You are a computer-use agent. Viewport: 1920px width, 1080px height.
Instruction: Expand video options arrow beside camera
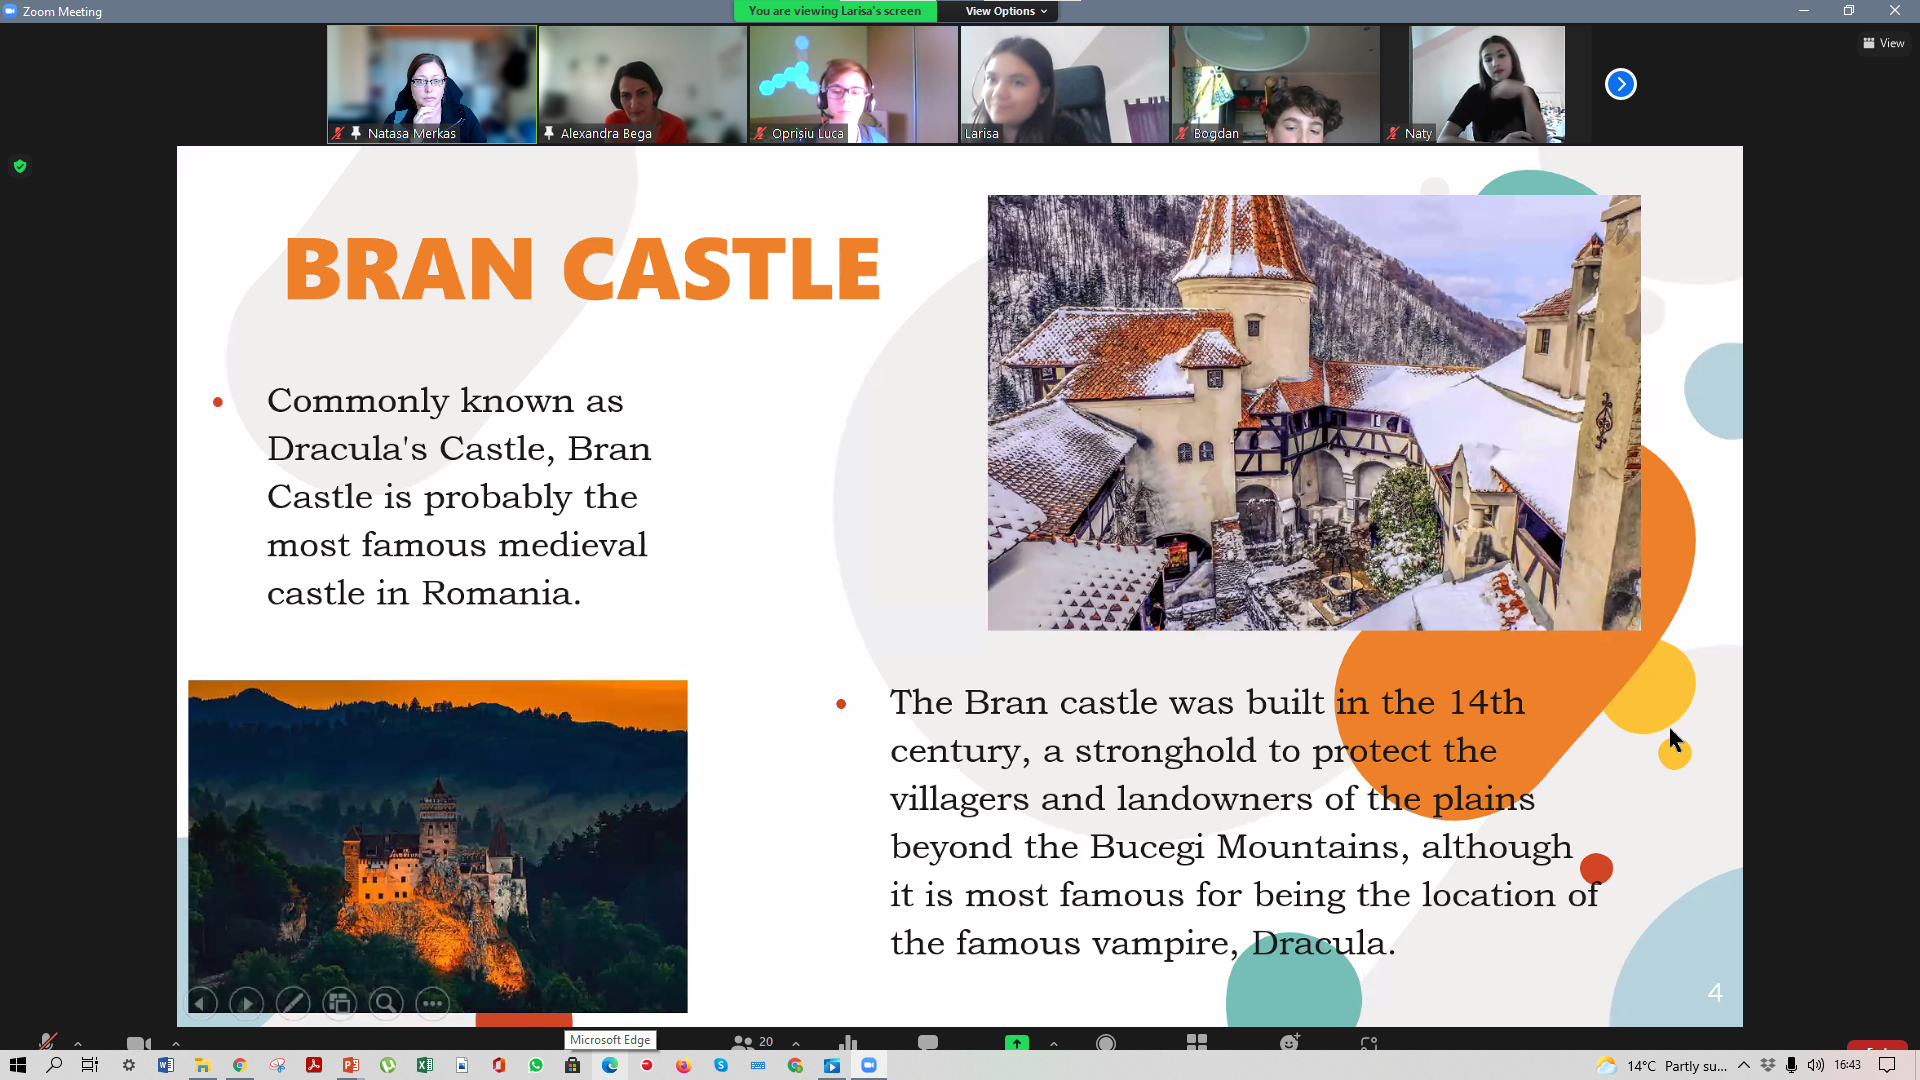click(x=176, y=1043)
